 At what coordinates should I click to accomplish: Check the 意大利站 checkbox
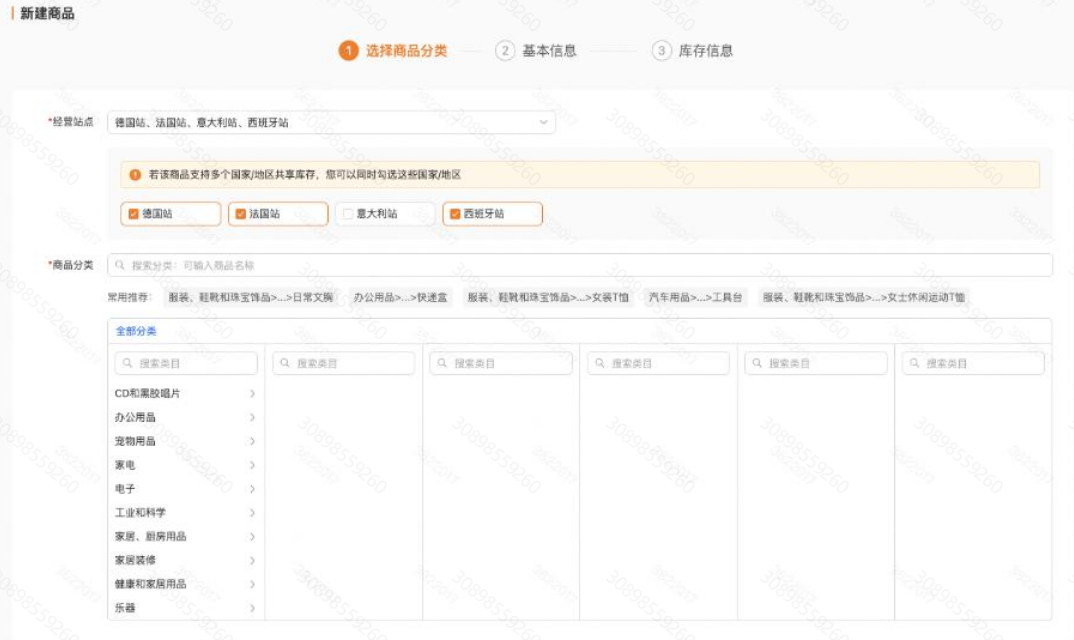pyautogui.click(x=347, y=214)
